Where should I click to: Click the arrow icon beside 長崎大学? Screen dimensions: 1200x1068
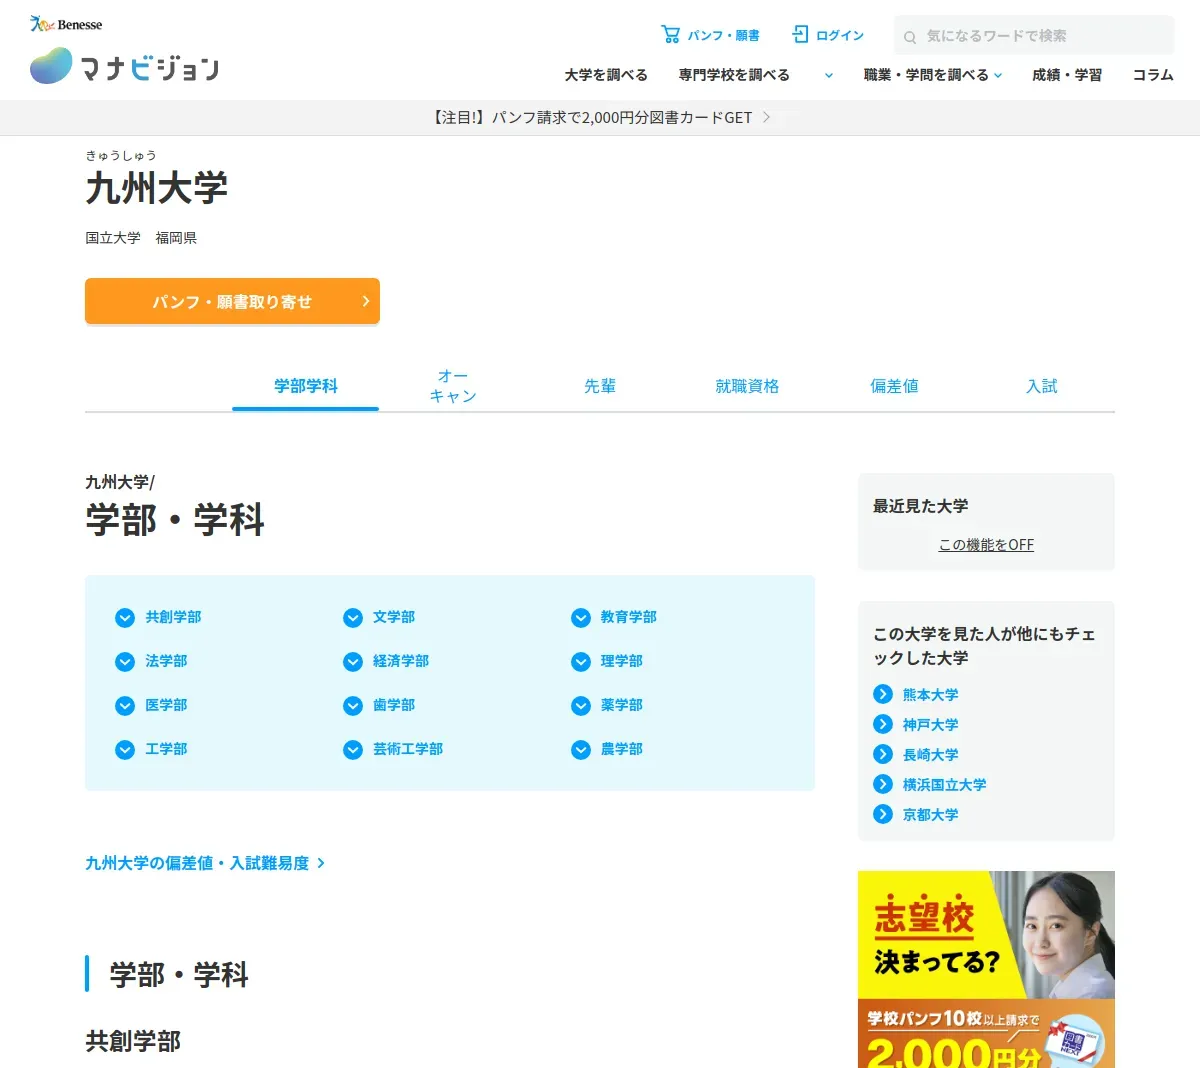(883, 754)
